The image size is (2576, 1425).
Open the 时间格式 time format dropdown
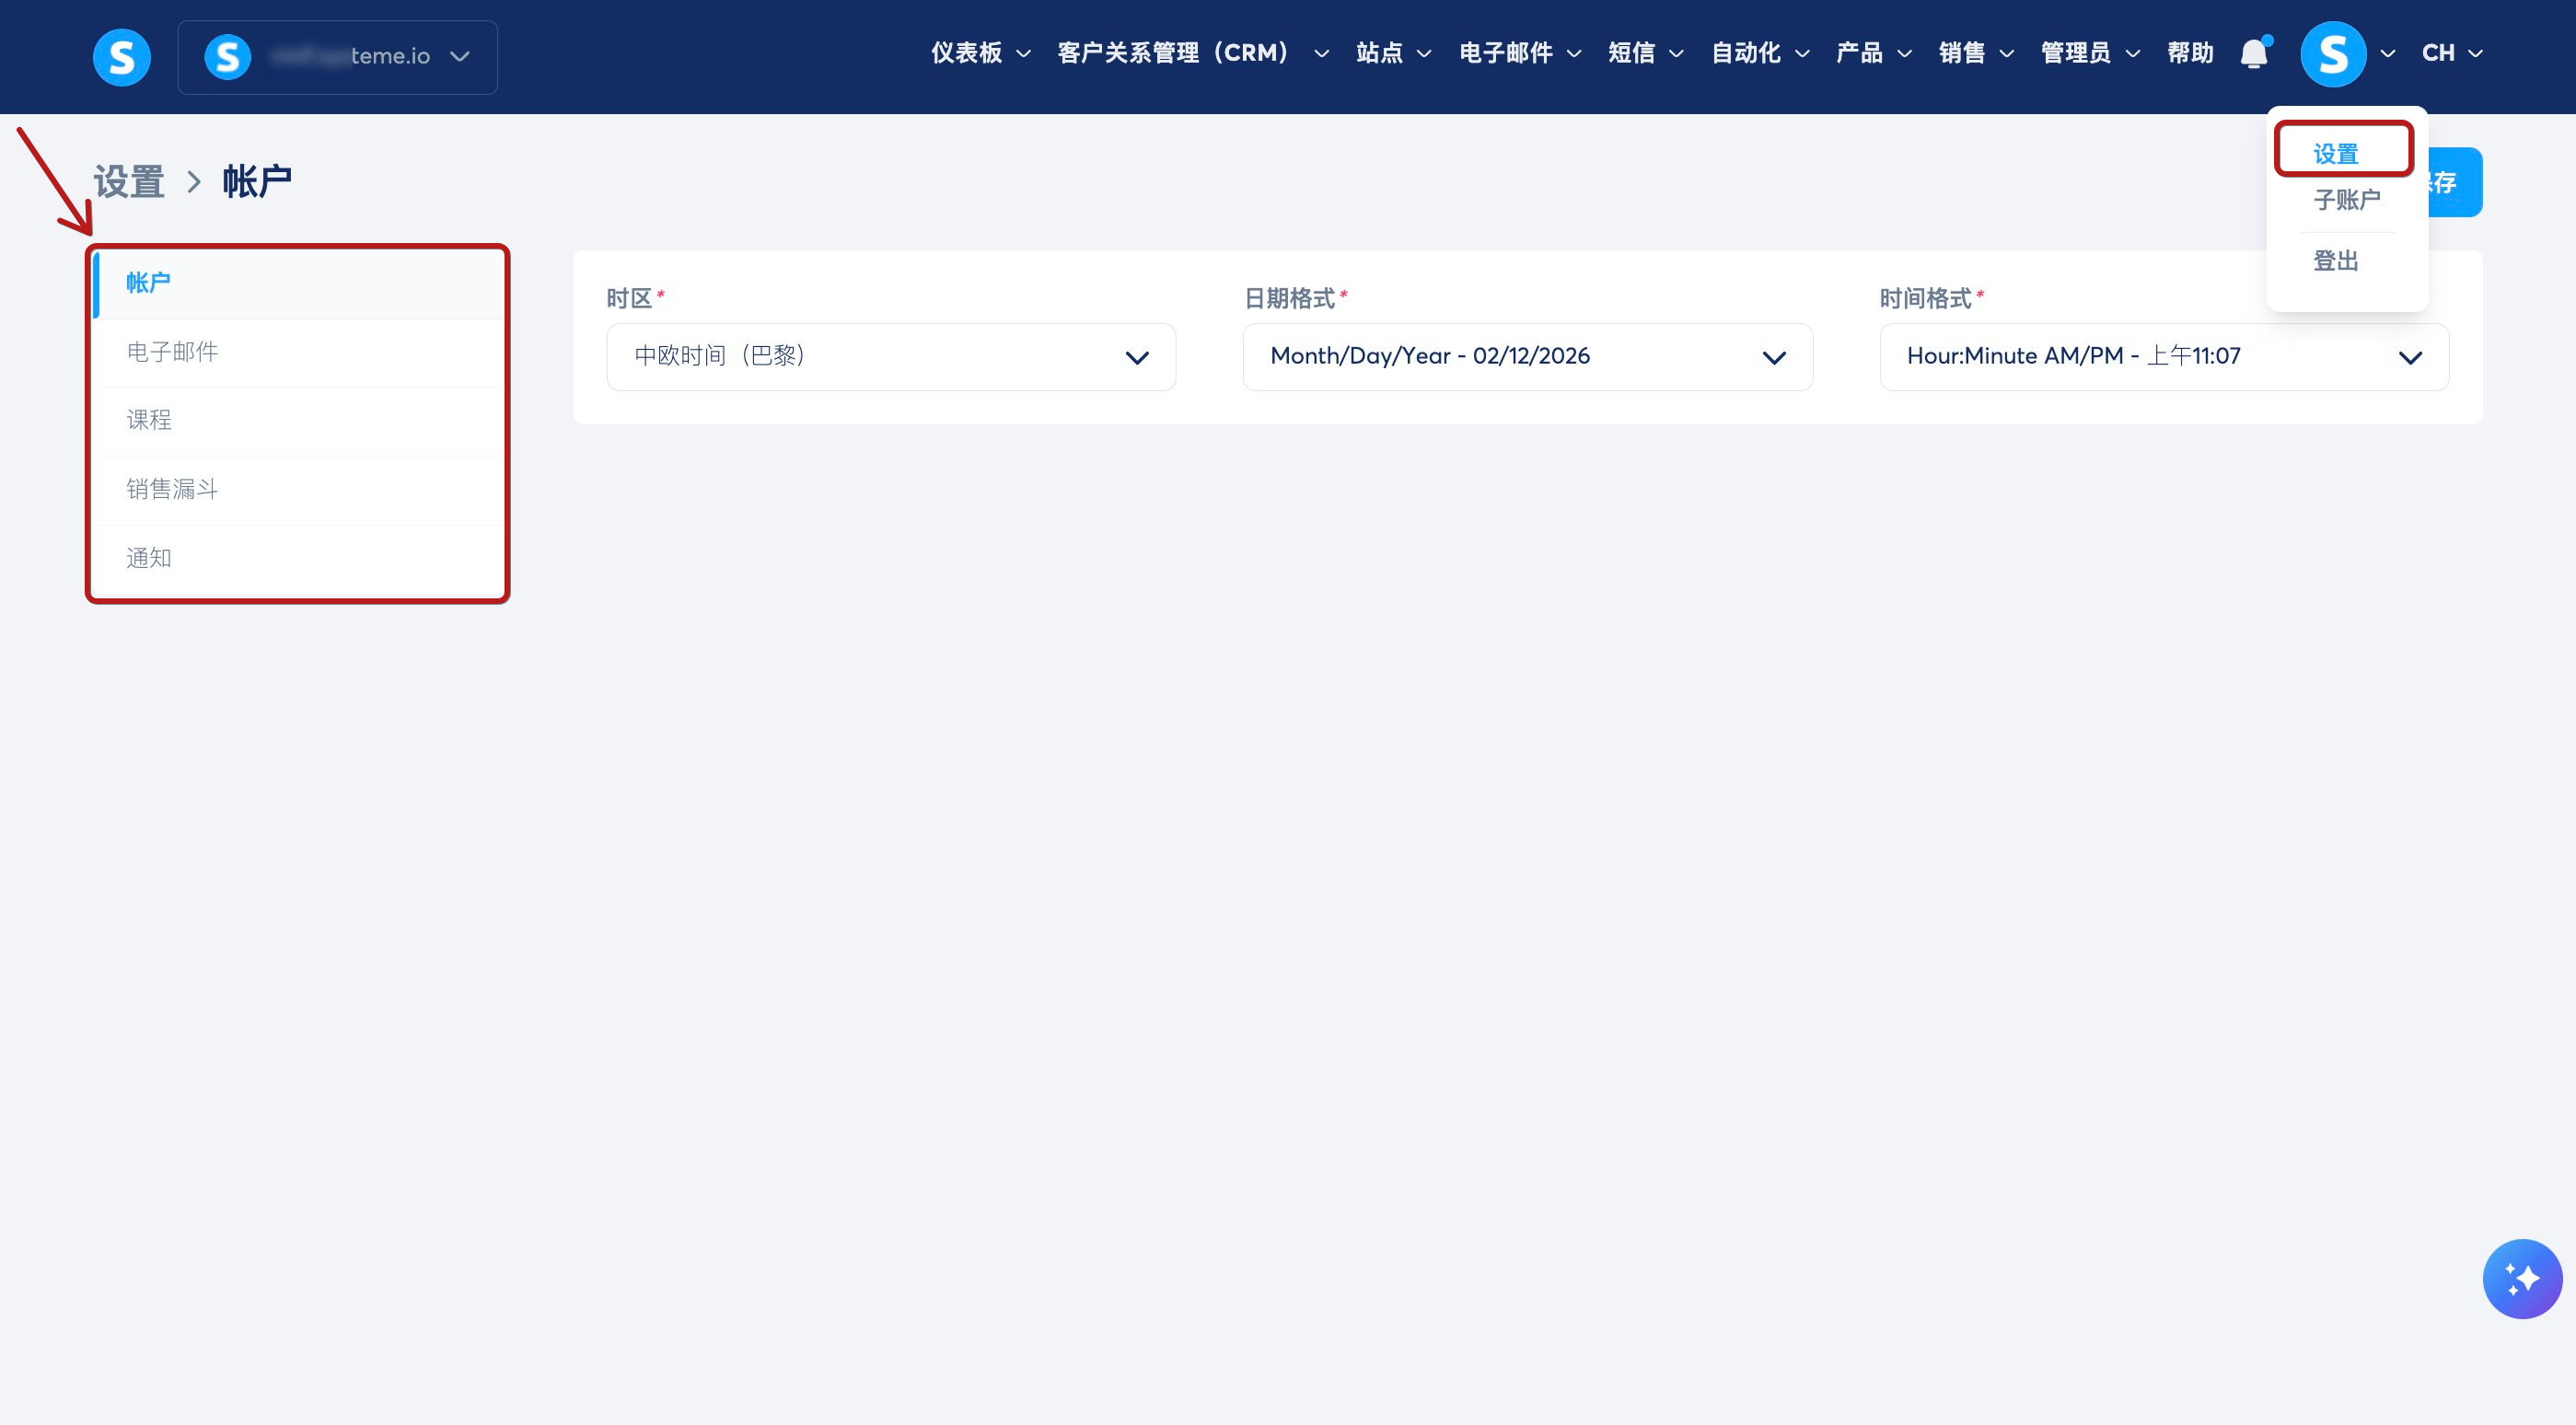2163,357
